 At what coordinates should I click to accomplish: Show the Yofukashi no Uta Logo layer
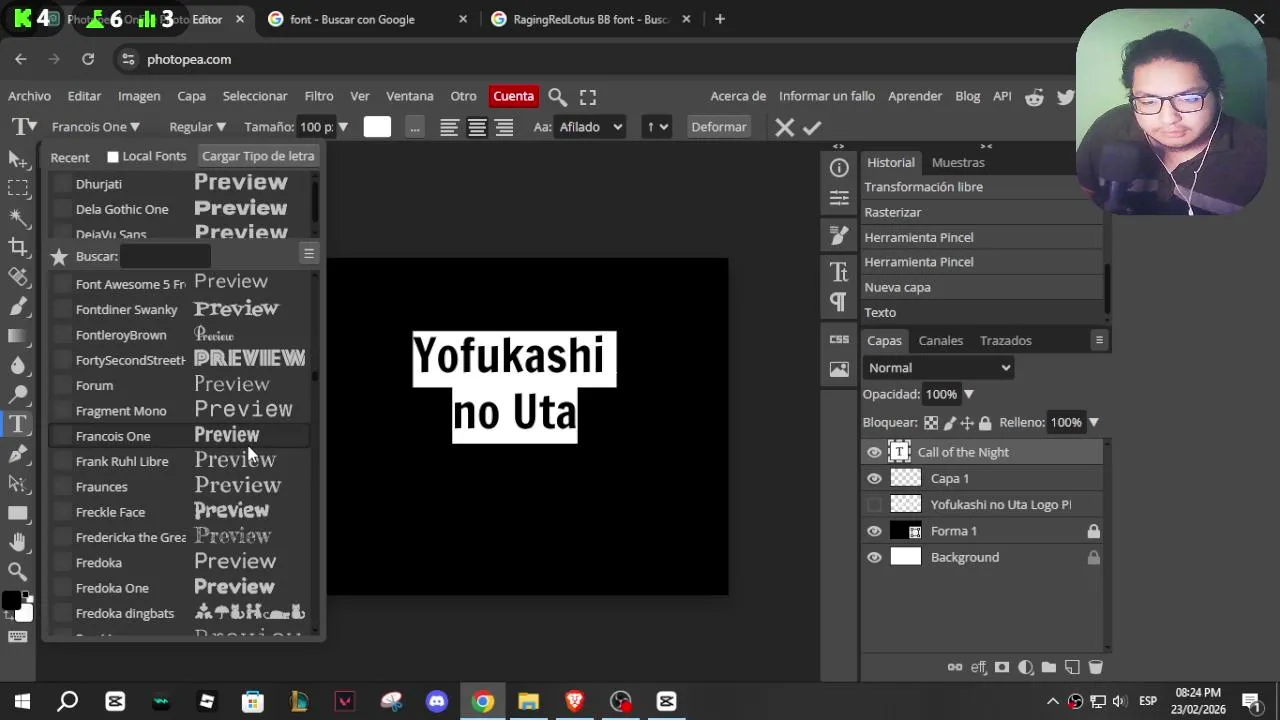tap(874, 505)
